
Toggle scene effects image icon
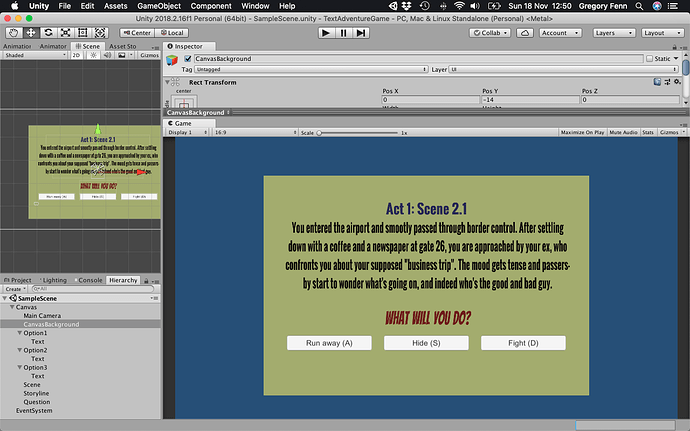click(121, 55)
